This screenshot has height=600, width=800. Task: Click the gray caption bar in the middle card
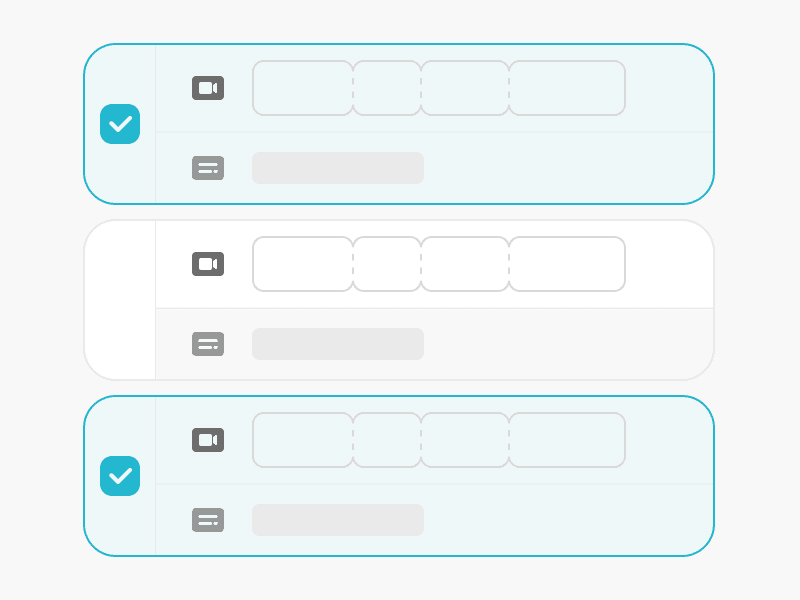tap(338, 344)
